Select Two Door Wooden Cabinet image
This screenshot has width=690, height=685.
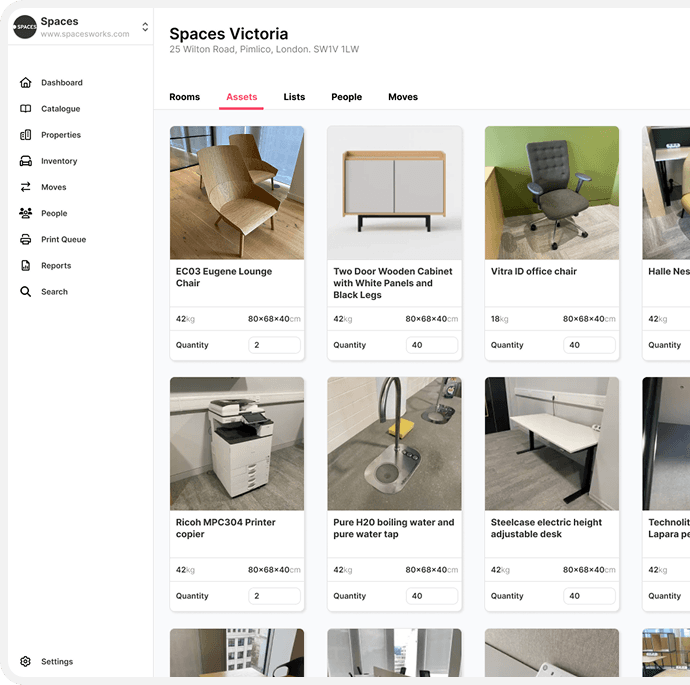394,192
